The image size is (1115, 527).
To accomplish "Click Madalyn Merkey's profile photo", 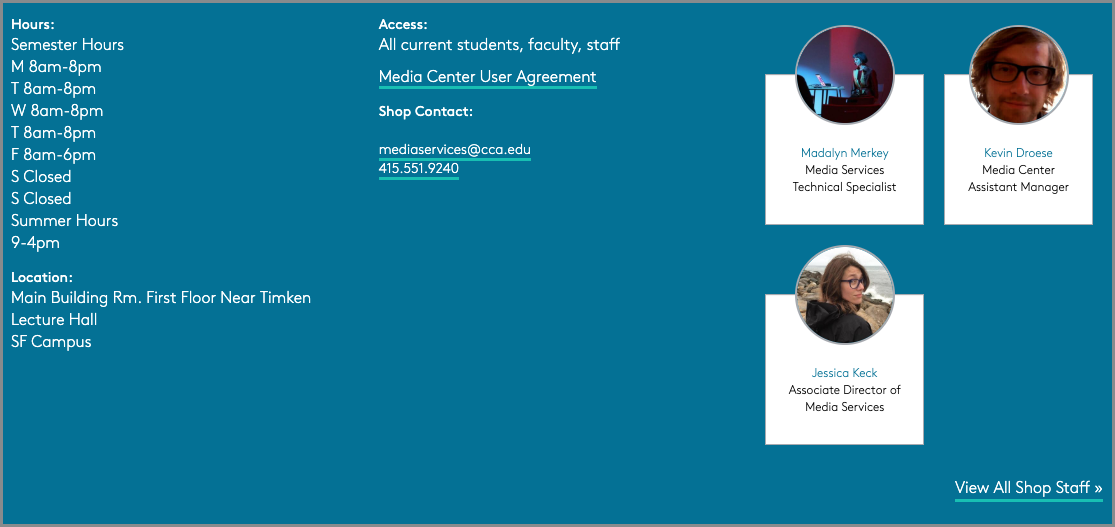I will point(844,75).
